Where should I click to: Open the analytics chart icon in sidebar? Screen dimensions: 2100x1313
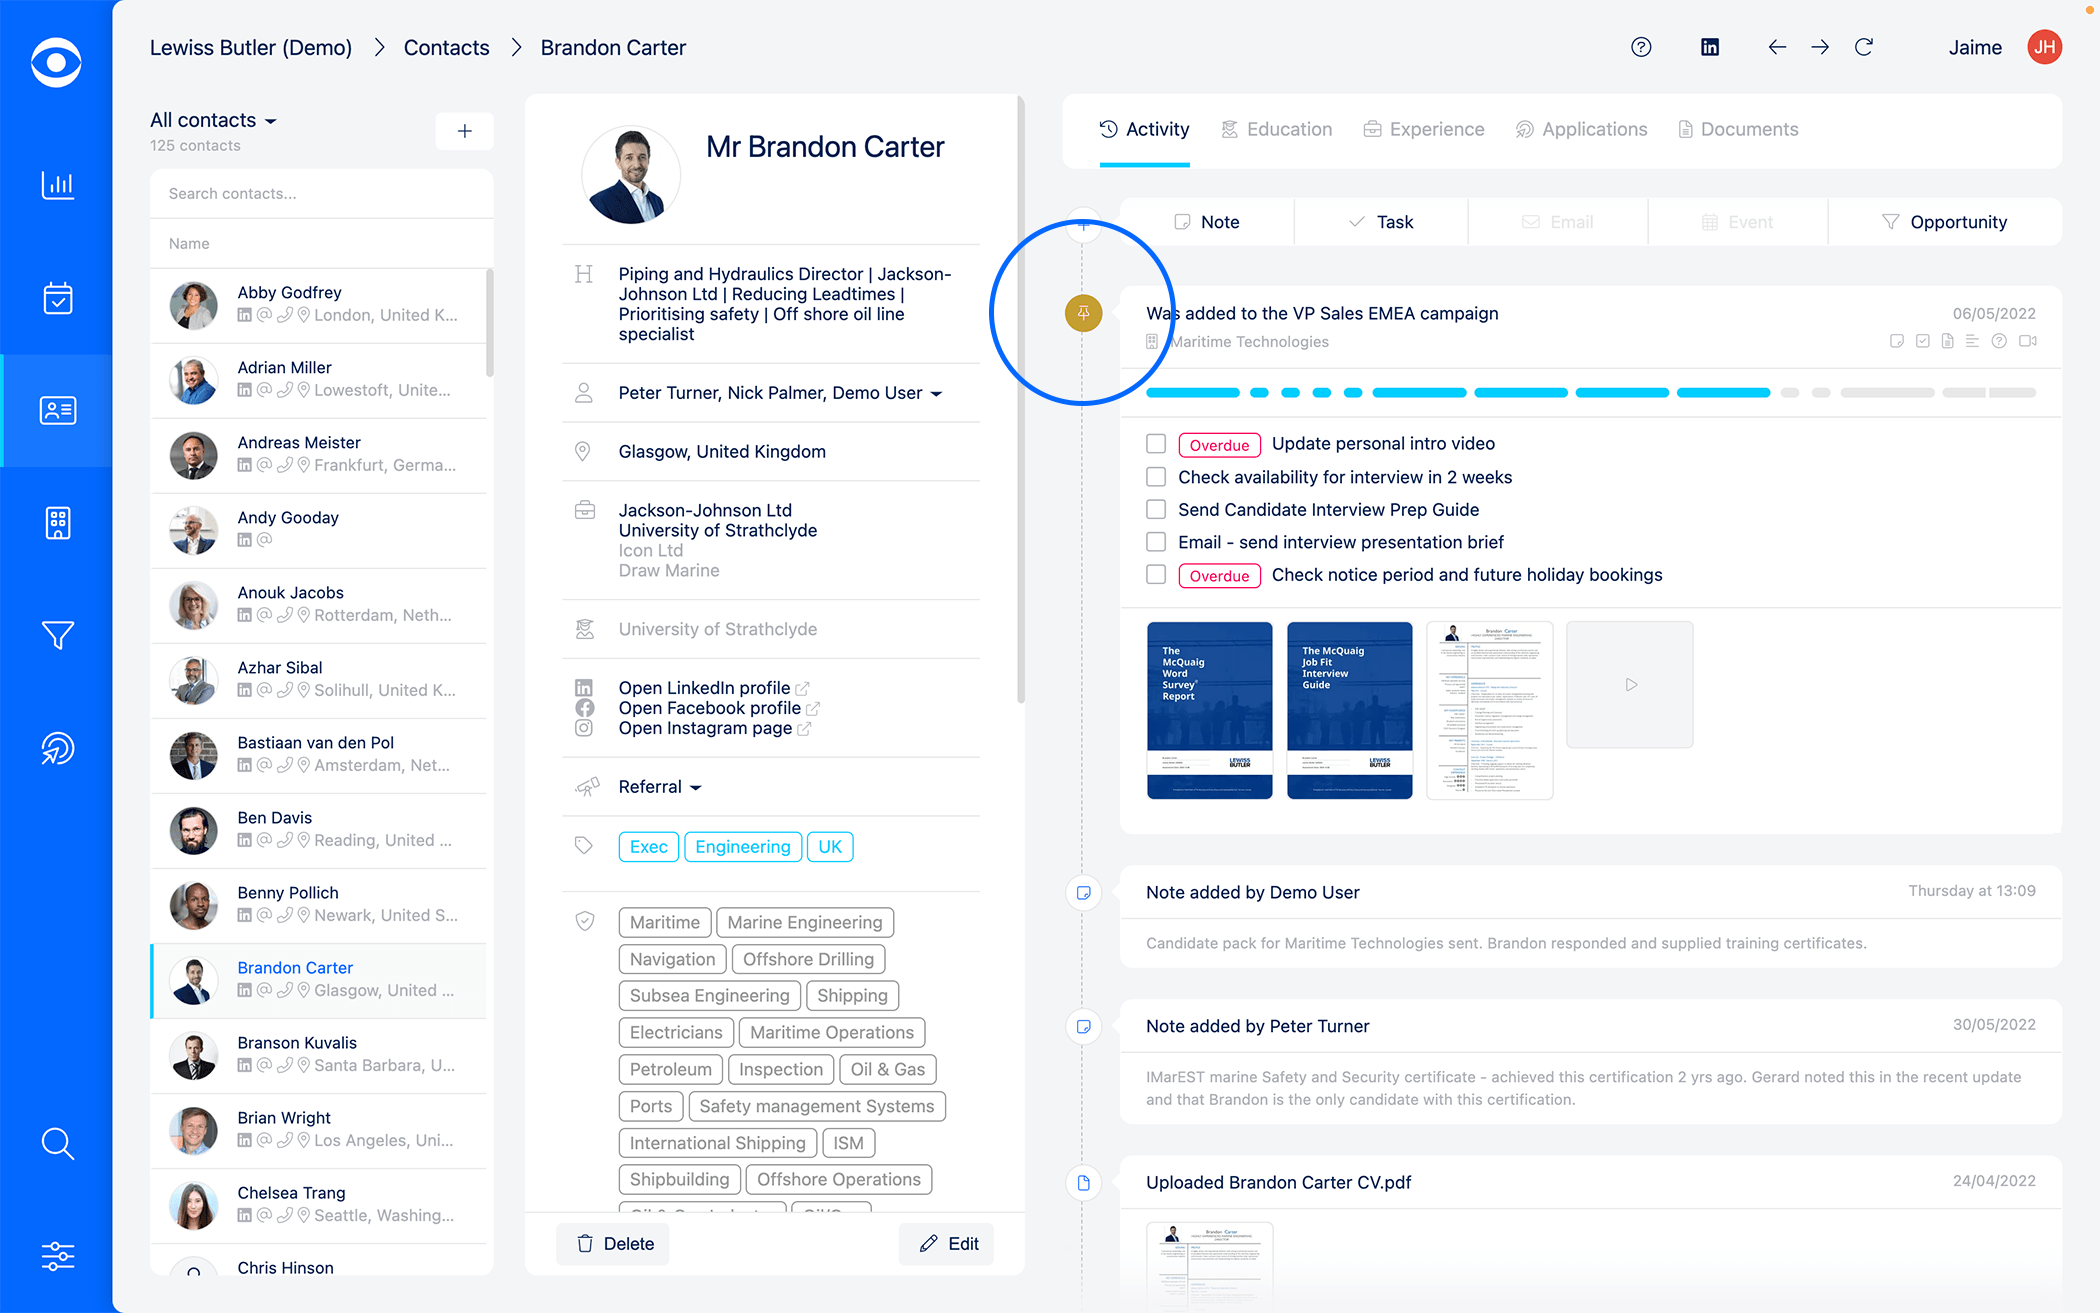point(57,185)
